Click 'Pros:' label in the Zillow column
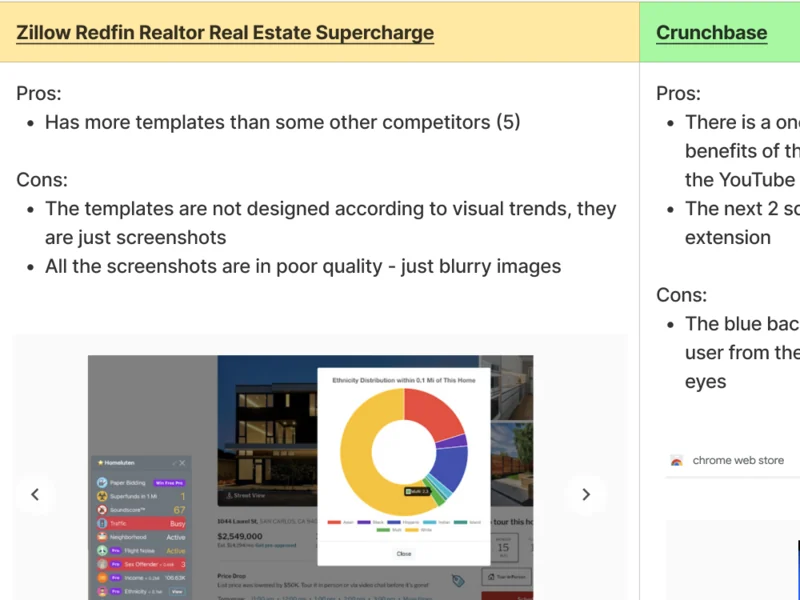Image resolution: width=800 pixels, height=600 pixels. coord(39,93)
